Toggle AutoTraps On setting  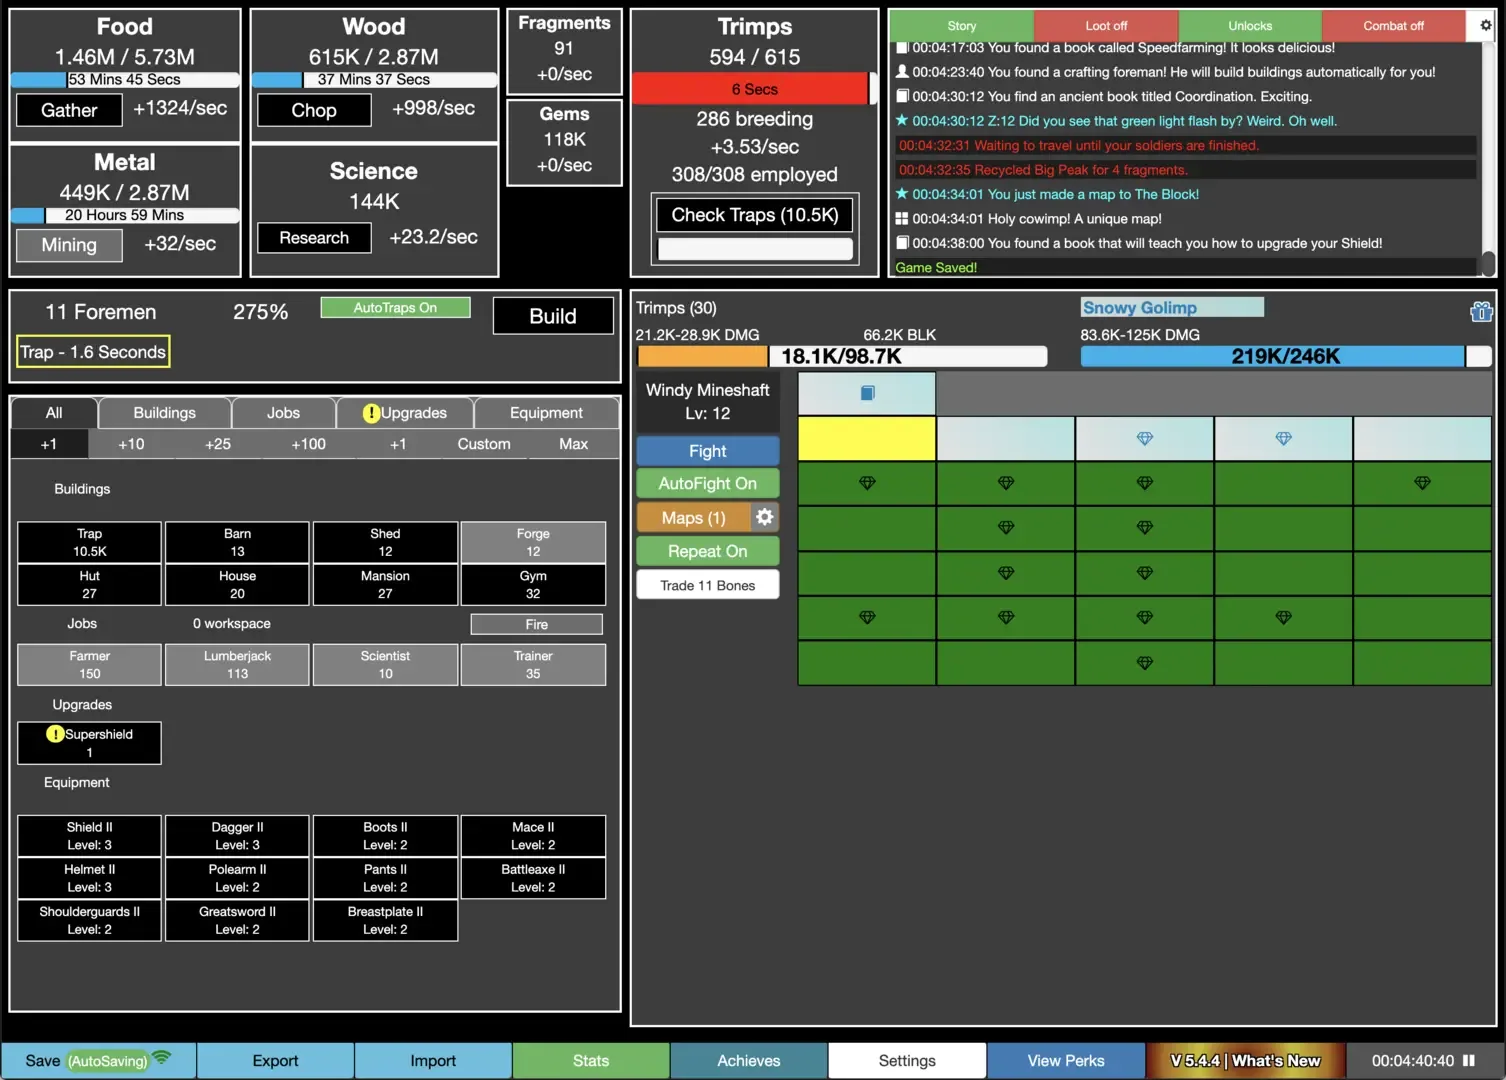pos(395,308)
